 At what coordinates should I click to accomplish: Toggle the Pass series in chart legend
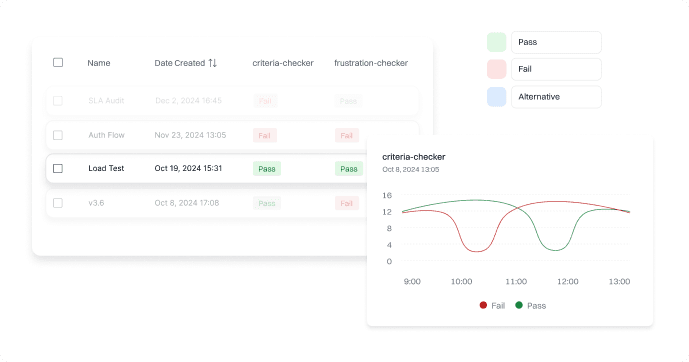[530, 305]
